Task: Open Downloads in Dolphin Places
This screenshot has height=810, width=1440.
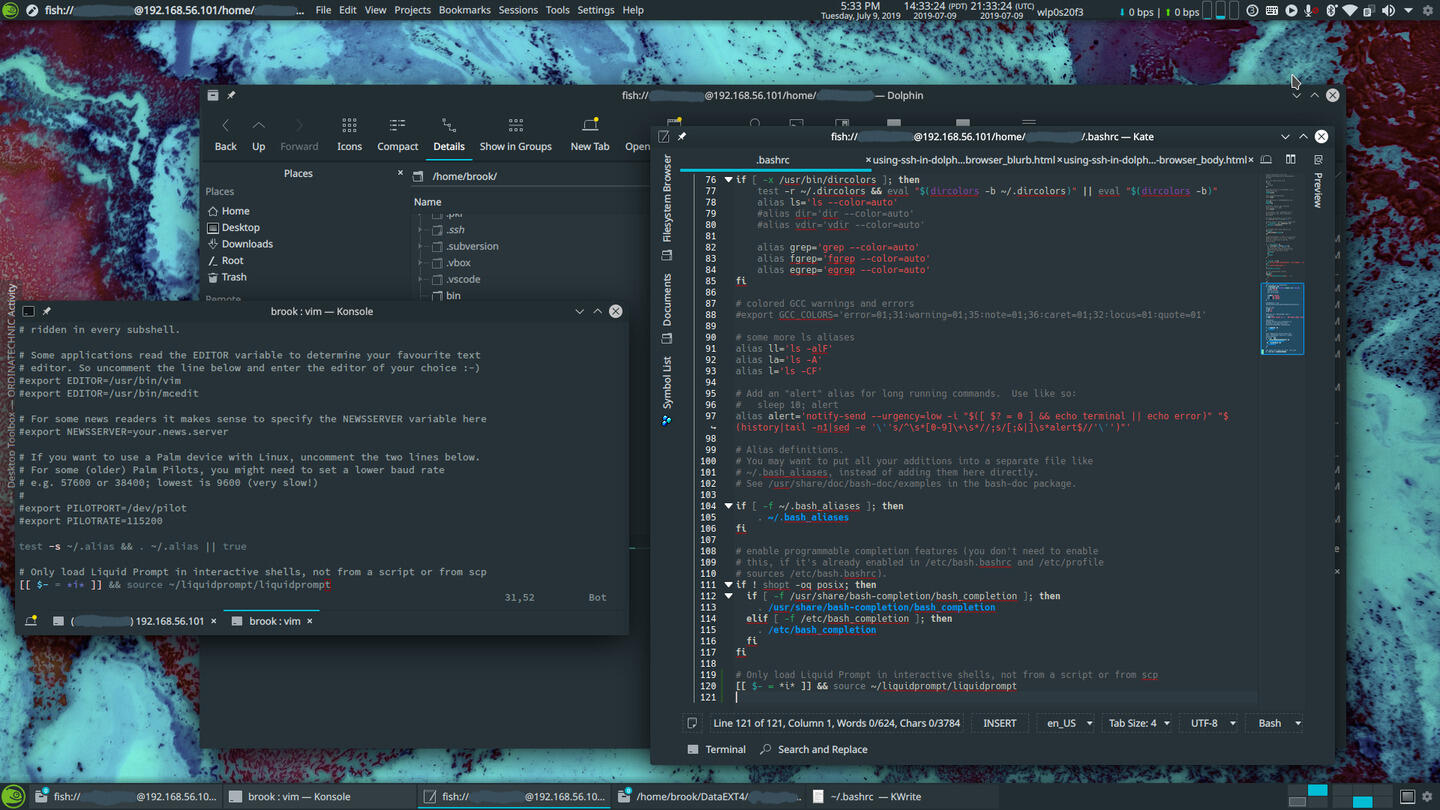Action: (241, 244)
